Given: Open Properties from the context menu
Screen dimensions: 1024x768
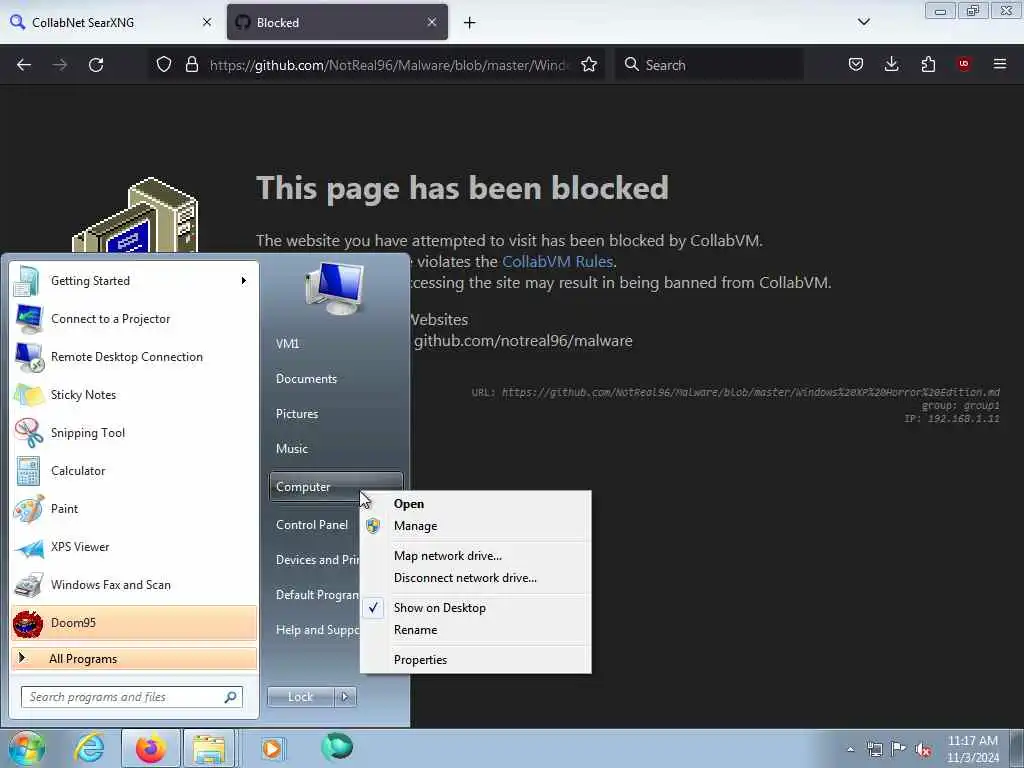Looking at the screenshot, I should click(x=475, y=660).
